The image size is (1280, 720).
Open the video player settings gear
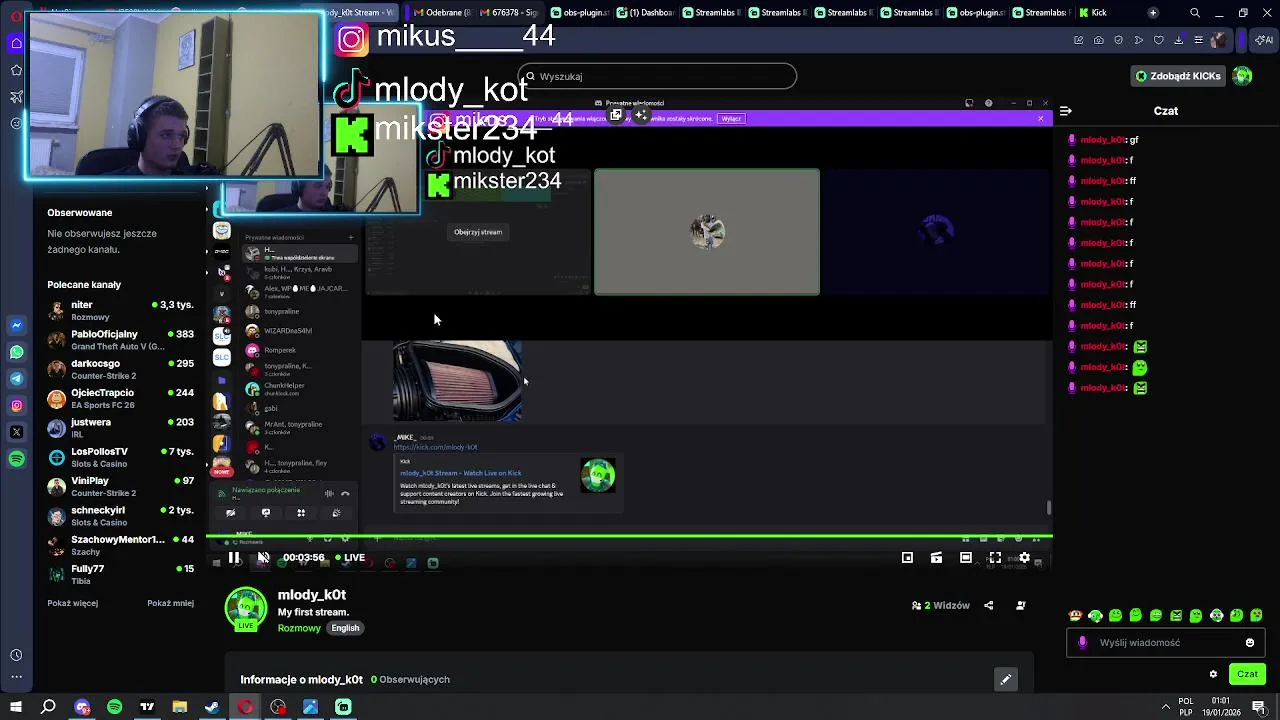[1024, 558]
